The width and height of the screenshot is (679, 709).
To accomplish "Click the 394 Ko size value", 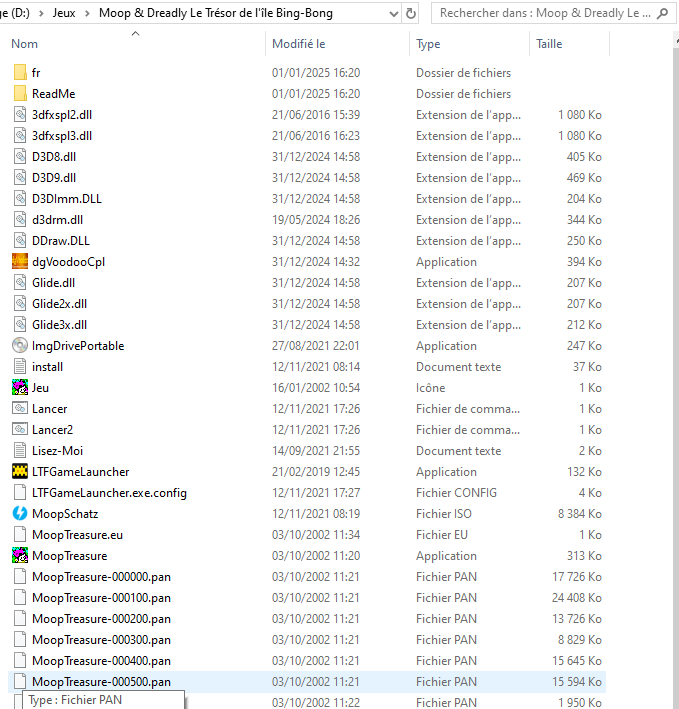I will click(584, 261).
